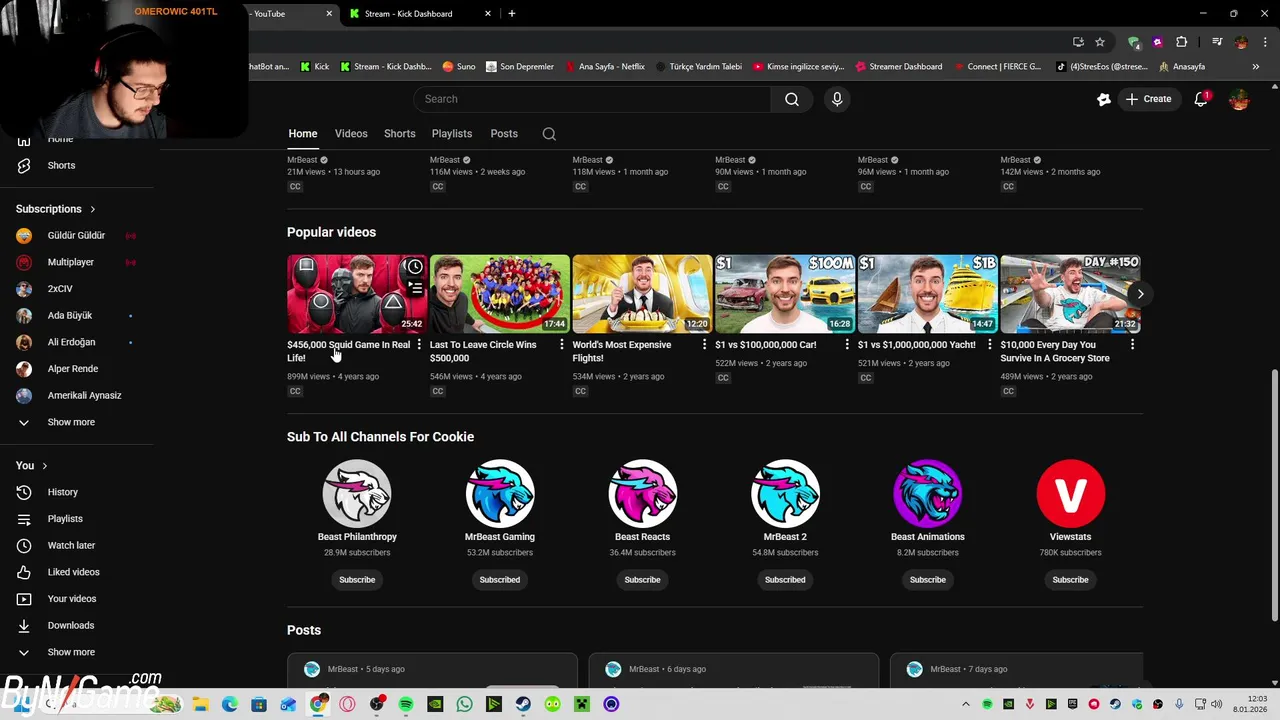1280x720 pixels.
Task: Open the Beast Philanthropy channel avatar
Action: [x=357, y=493]
